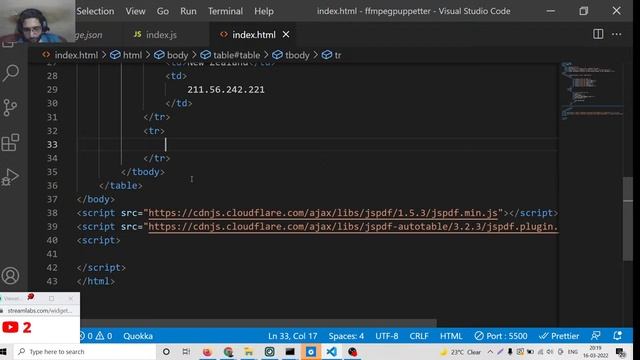This screenshot has height=360, width=640.
Task: Click the closing table tag on line 36
Action: point(121,186)
